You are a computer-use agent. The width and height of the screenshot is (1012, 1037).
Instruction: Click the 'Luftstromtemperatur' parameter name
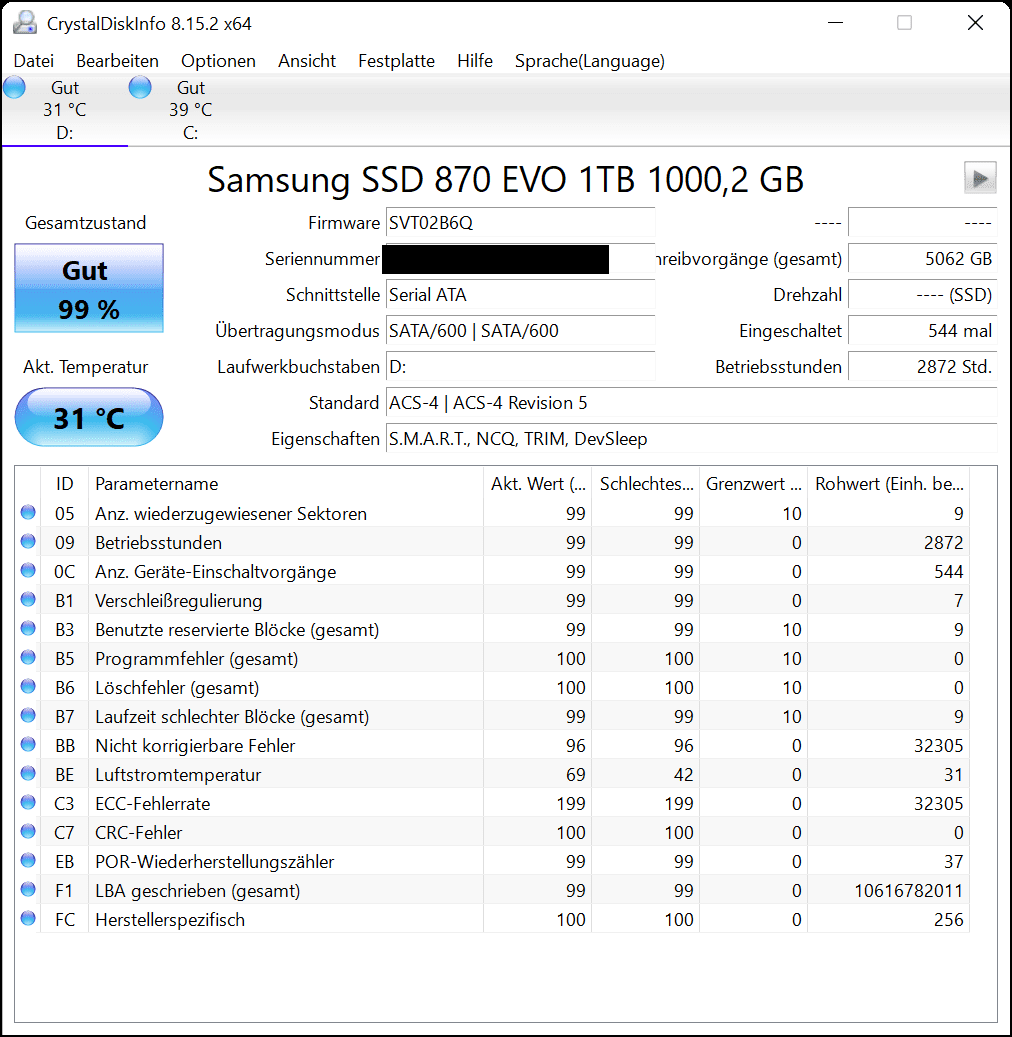coord(178,774)
